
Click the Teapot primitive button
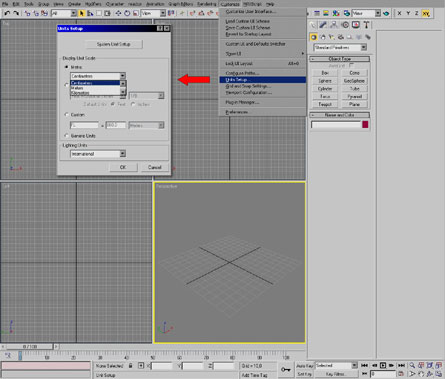(x=325, y=104)
